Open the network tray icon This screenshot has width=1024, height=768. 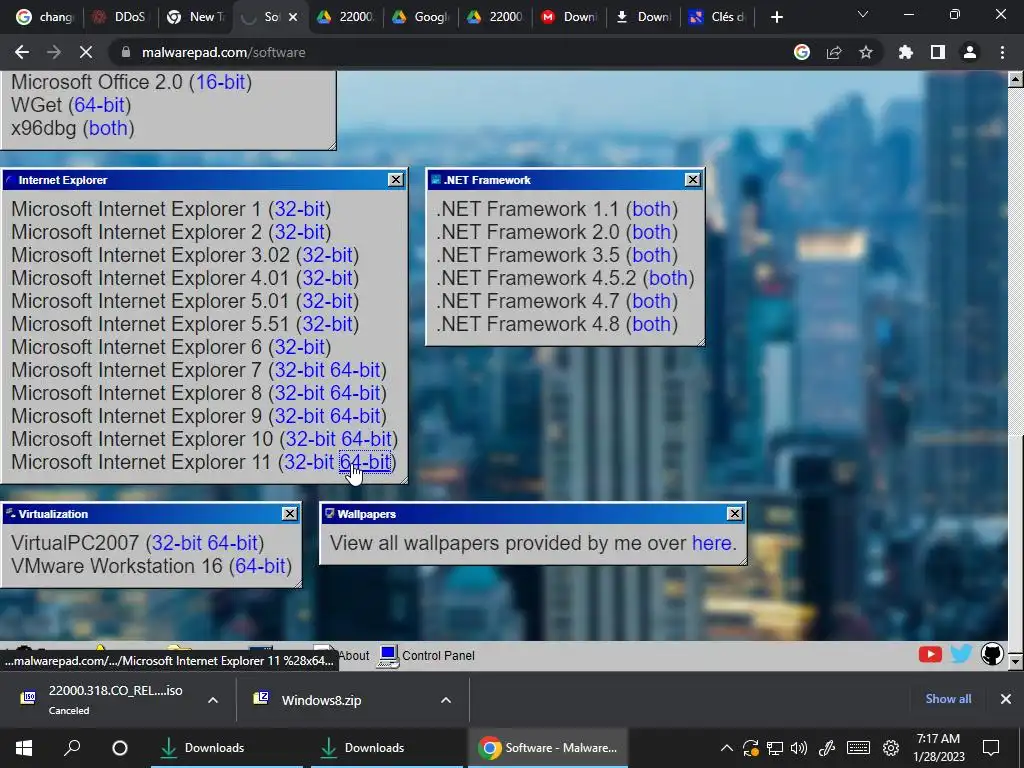tap(775, 748)
